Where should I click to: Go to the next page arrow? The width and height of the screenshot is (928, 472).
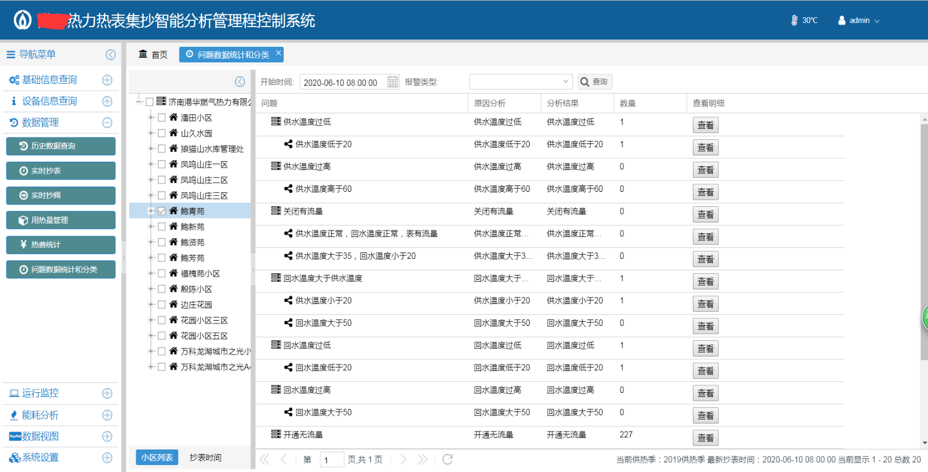[403, 459]
